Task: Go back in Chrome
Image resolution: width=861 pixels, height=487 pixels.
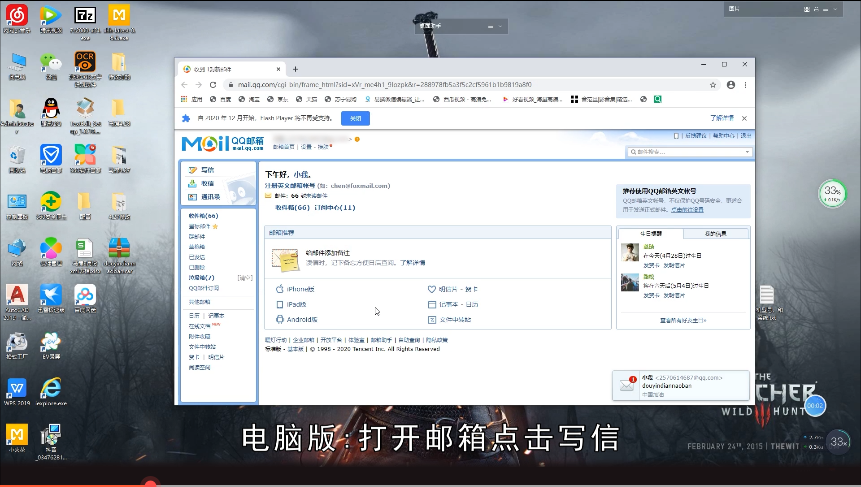Action: pos(184,85)
